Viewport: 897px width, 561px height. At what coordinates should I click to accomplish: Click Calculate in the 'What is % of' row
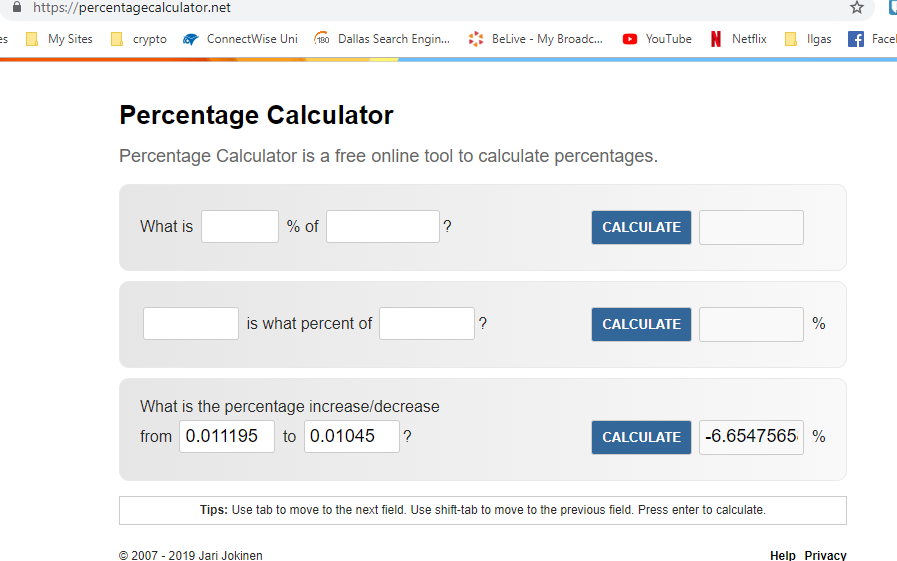[641, 227]
